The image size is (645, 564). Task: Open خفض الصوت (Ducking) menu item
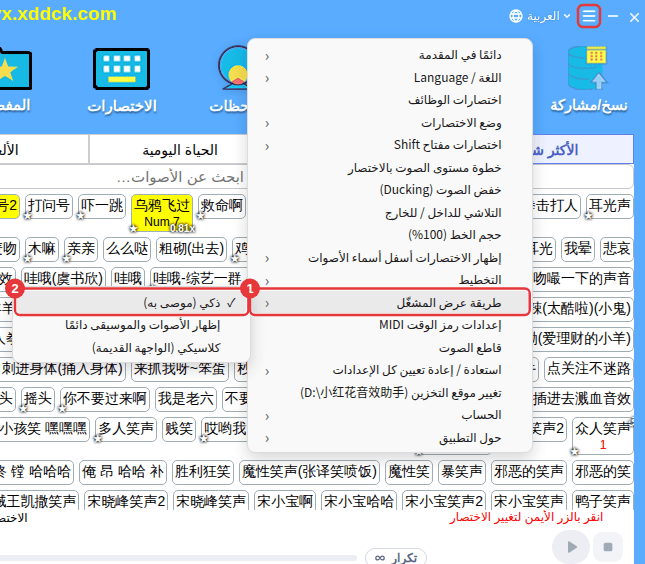pos(390,190)
